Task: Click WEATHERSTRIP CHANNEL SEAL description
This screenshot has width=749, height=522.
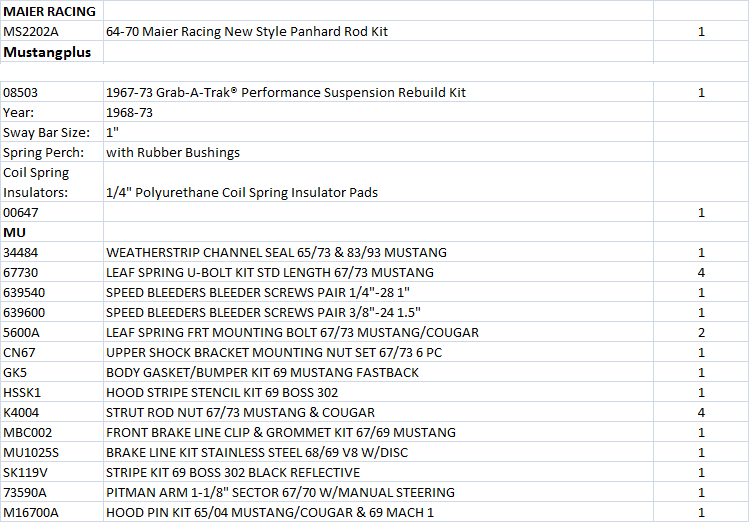Action: coord(378,252)
